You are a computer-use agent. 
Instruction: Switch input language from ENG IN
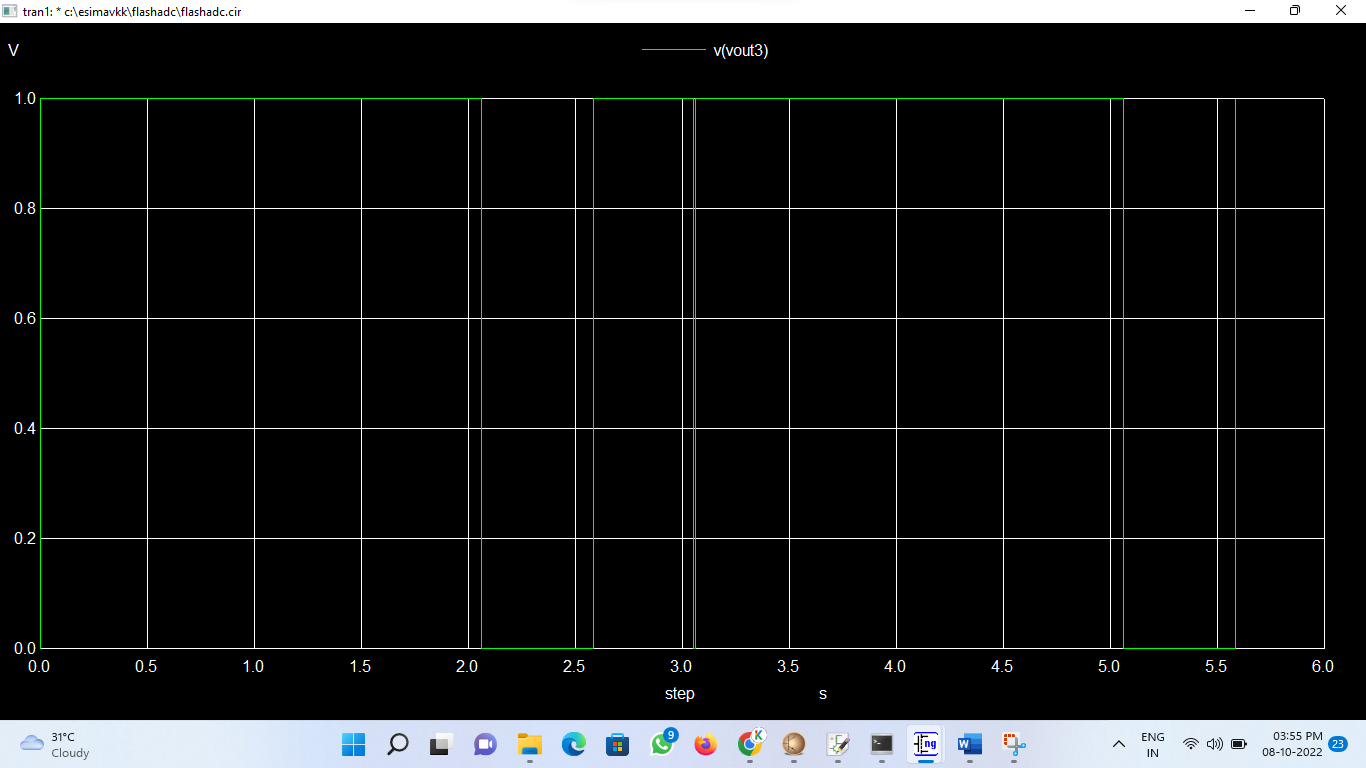pyautogui.click(x=1152, y=744)
